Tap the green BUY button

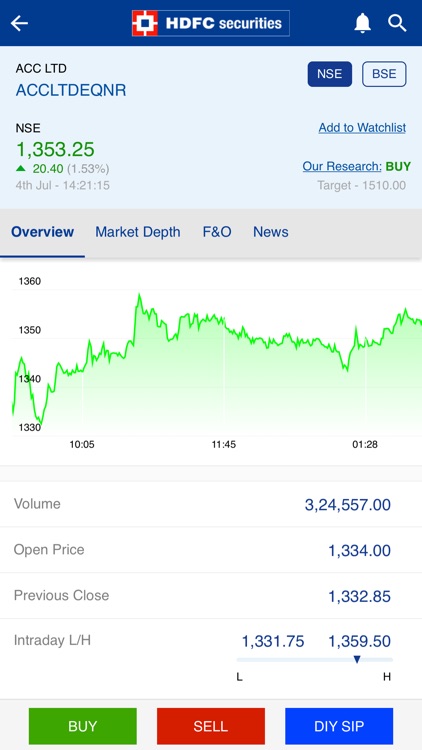(x=83, y=726)
